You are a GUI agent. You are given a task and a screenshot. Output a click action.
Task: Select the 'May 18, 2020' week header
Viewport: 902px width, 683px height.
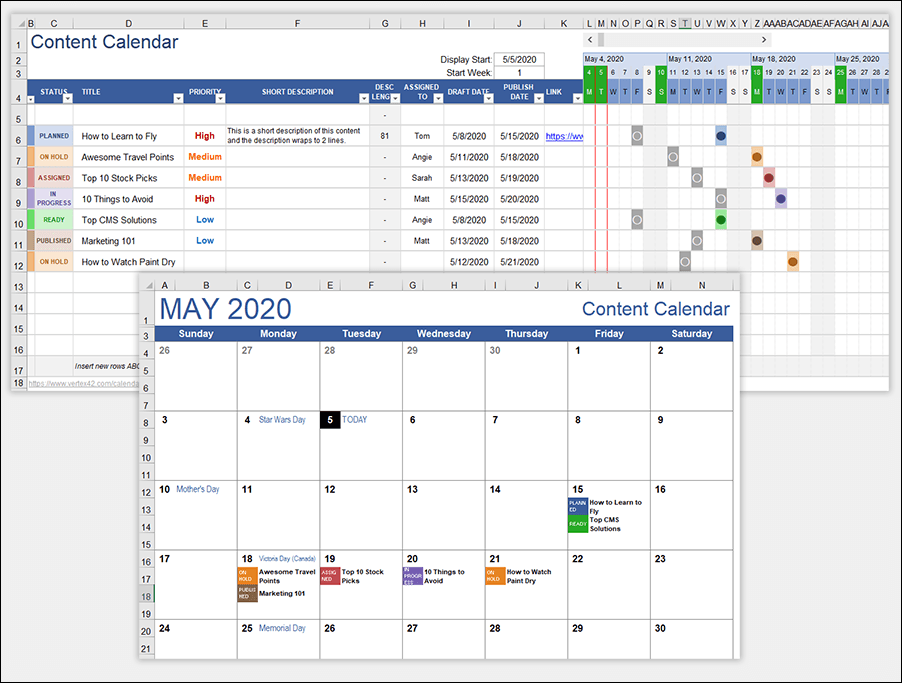point(793,59)
